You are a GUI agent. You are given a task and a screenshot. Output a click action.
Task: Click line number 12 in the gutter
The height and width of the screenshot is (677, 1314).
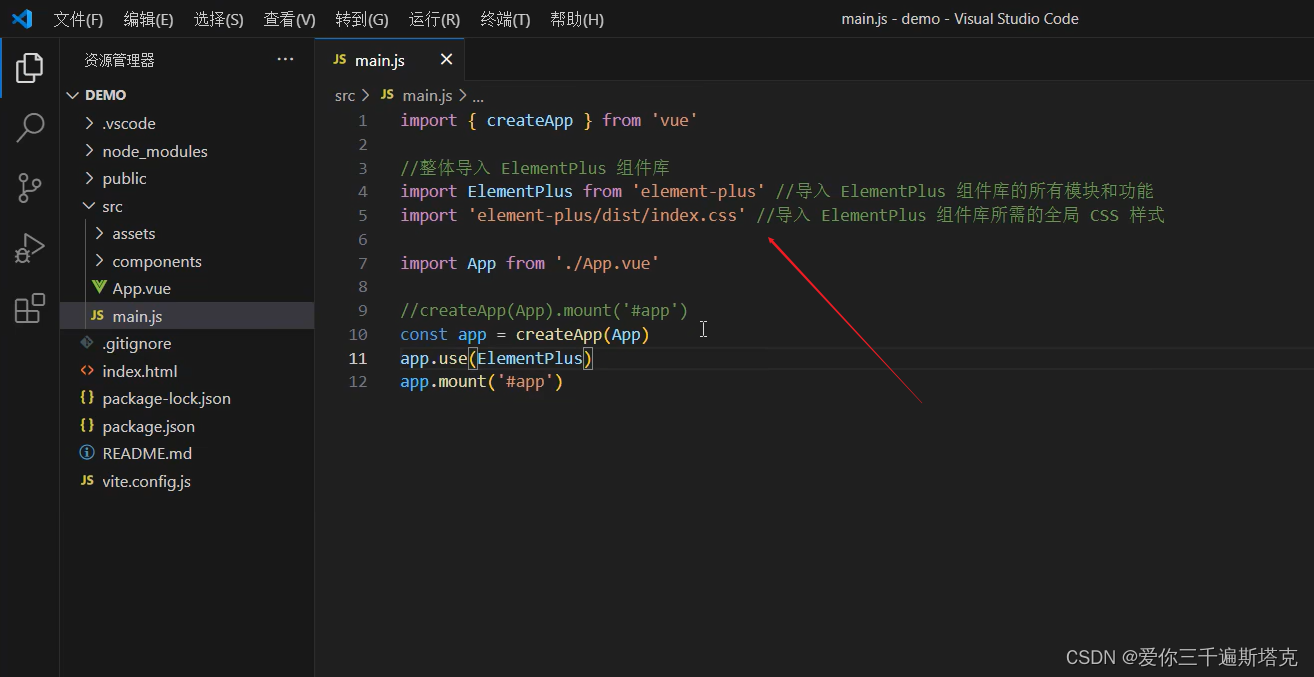(x=358, y=382)
